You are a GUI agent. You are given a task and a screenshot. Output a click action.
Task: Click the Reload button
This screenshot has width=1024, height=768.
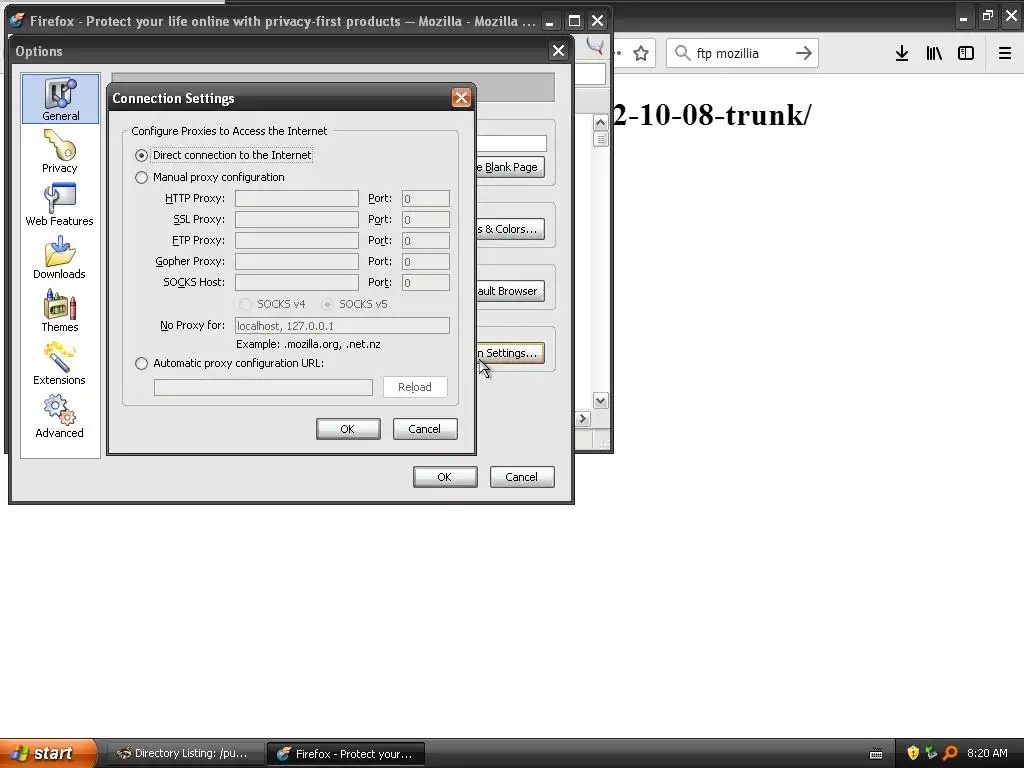coord(415,387)
